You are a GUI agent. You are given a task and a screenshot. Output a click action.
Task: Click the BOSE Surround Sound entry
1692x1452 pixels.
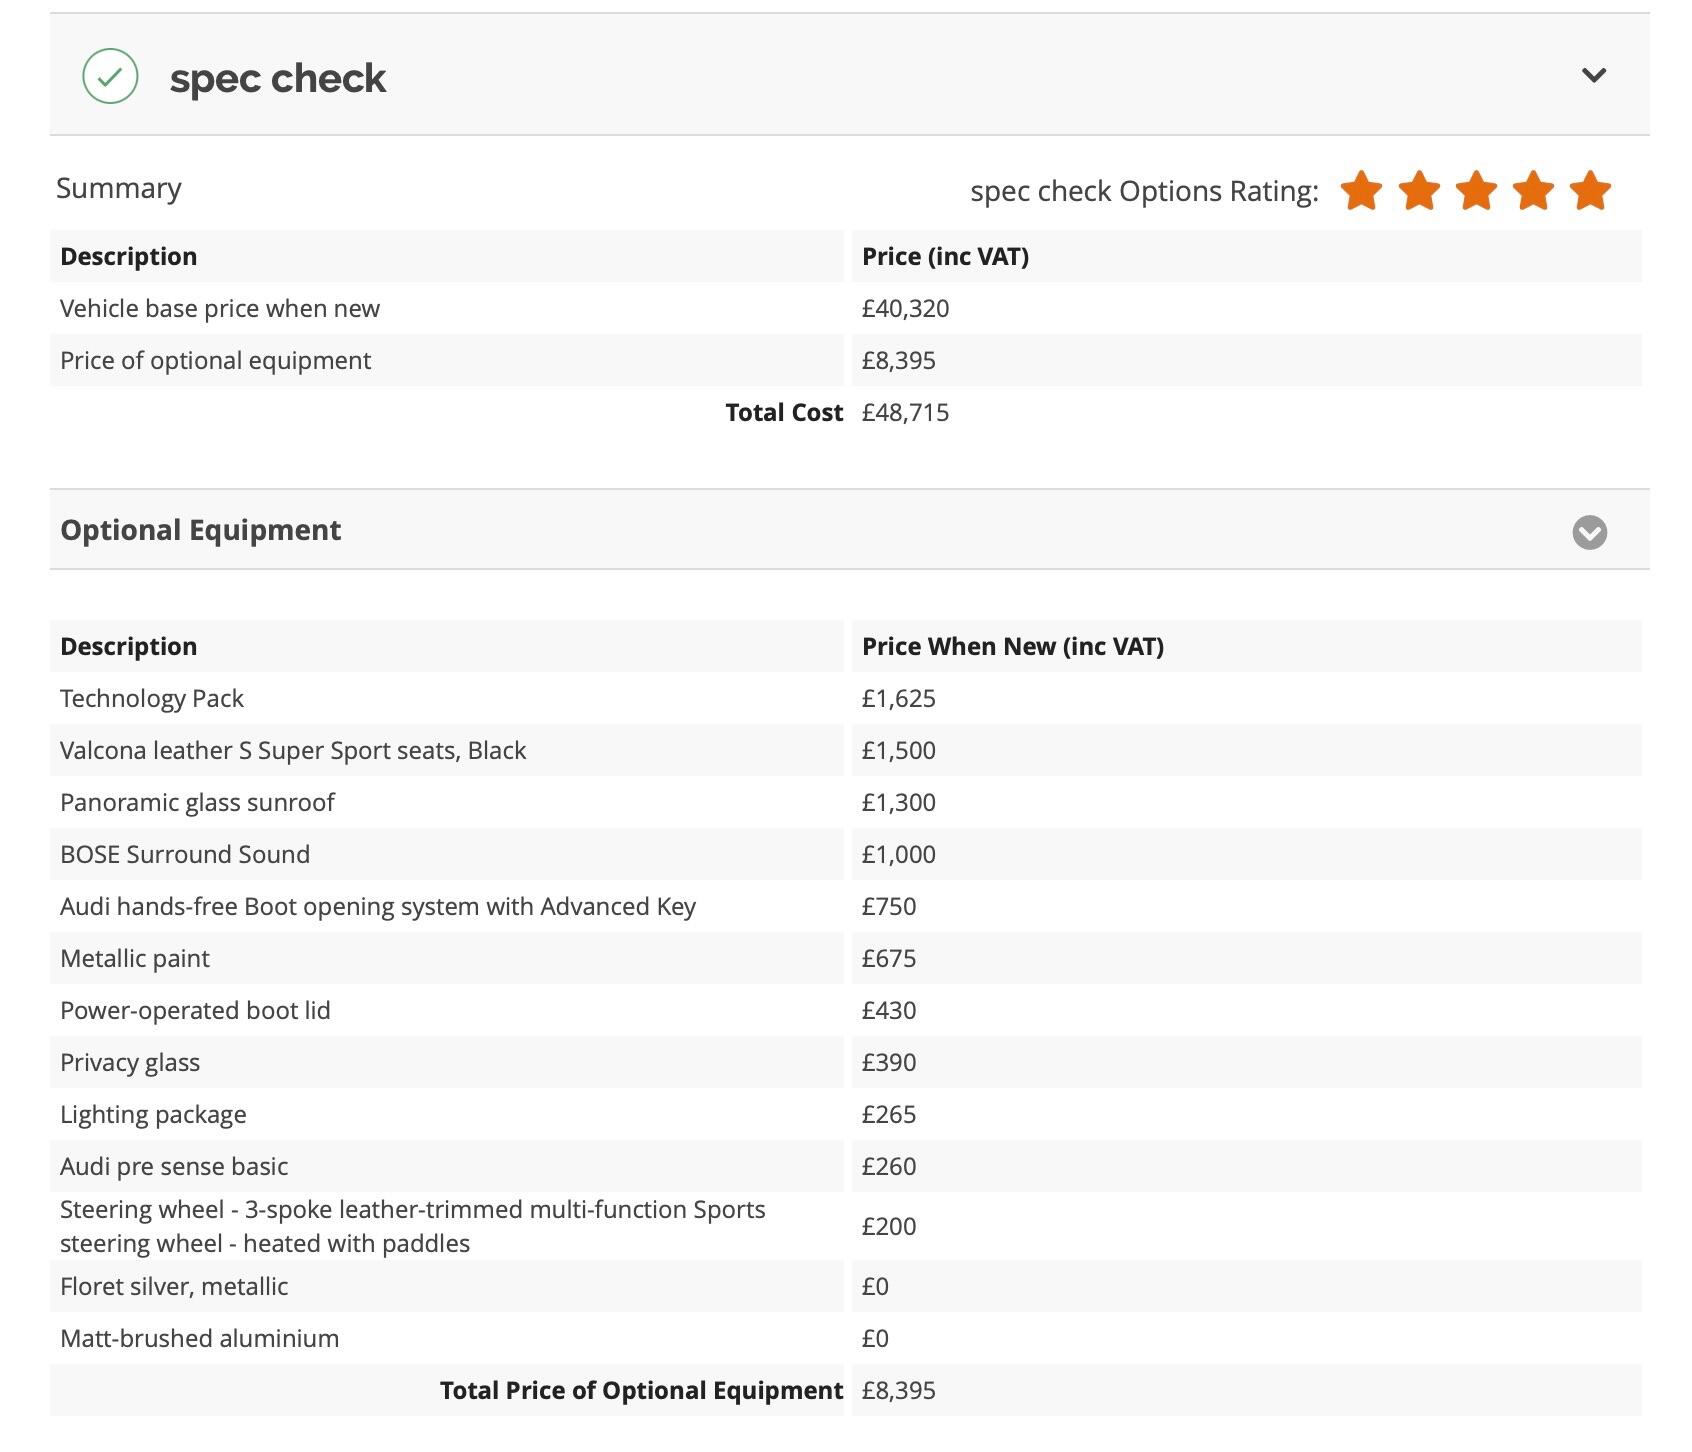point(185,854)
